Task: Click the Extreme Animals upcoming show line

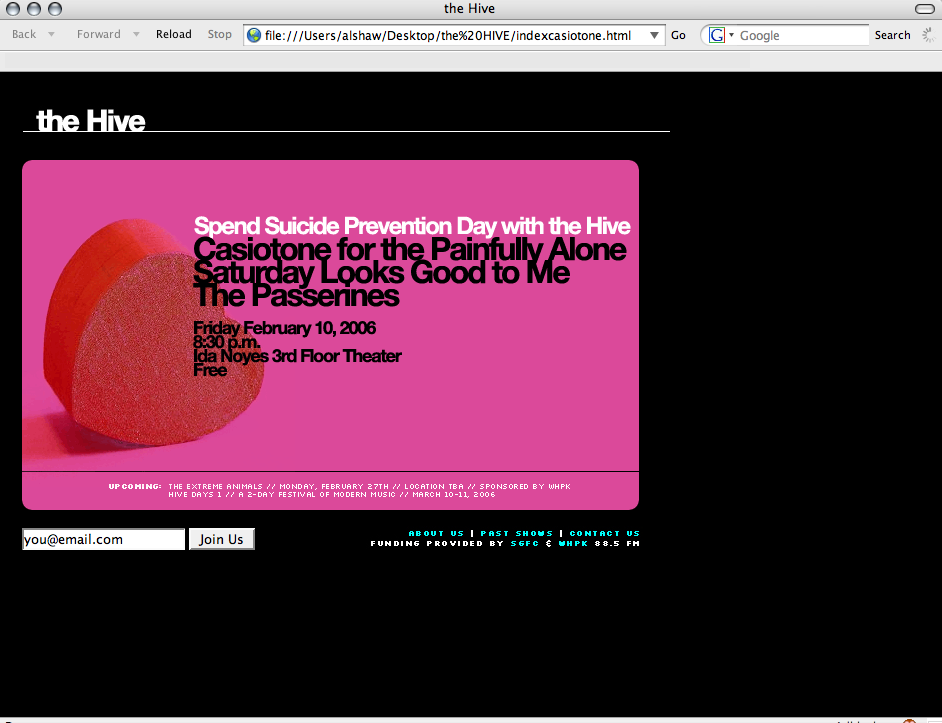Action: point(369,486)
